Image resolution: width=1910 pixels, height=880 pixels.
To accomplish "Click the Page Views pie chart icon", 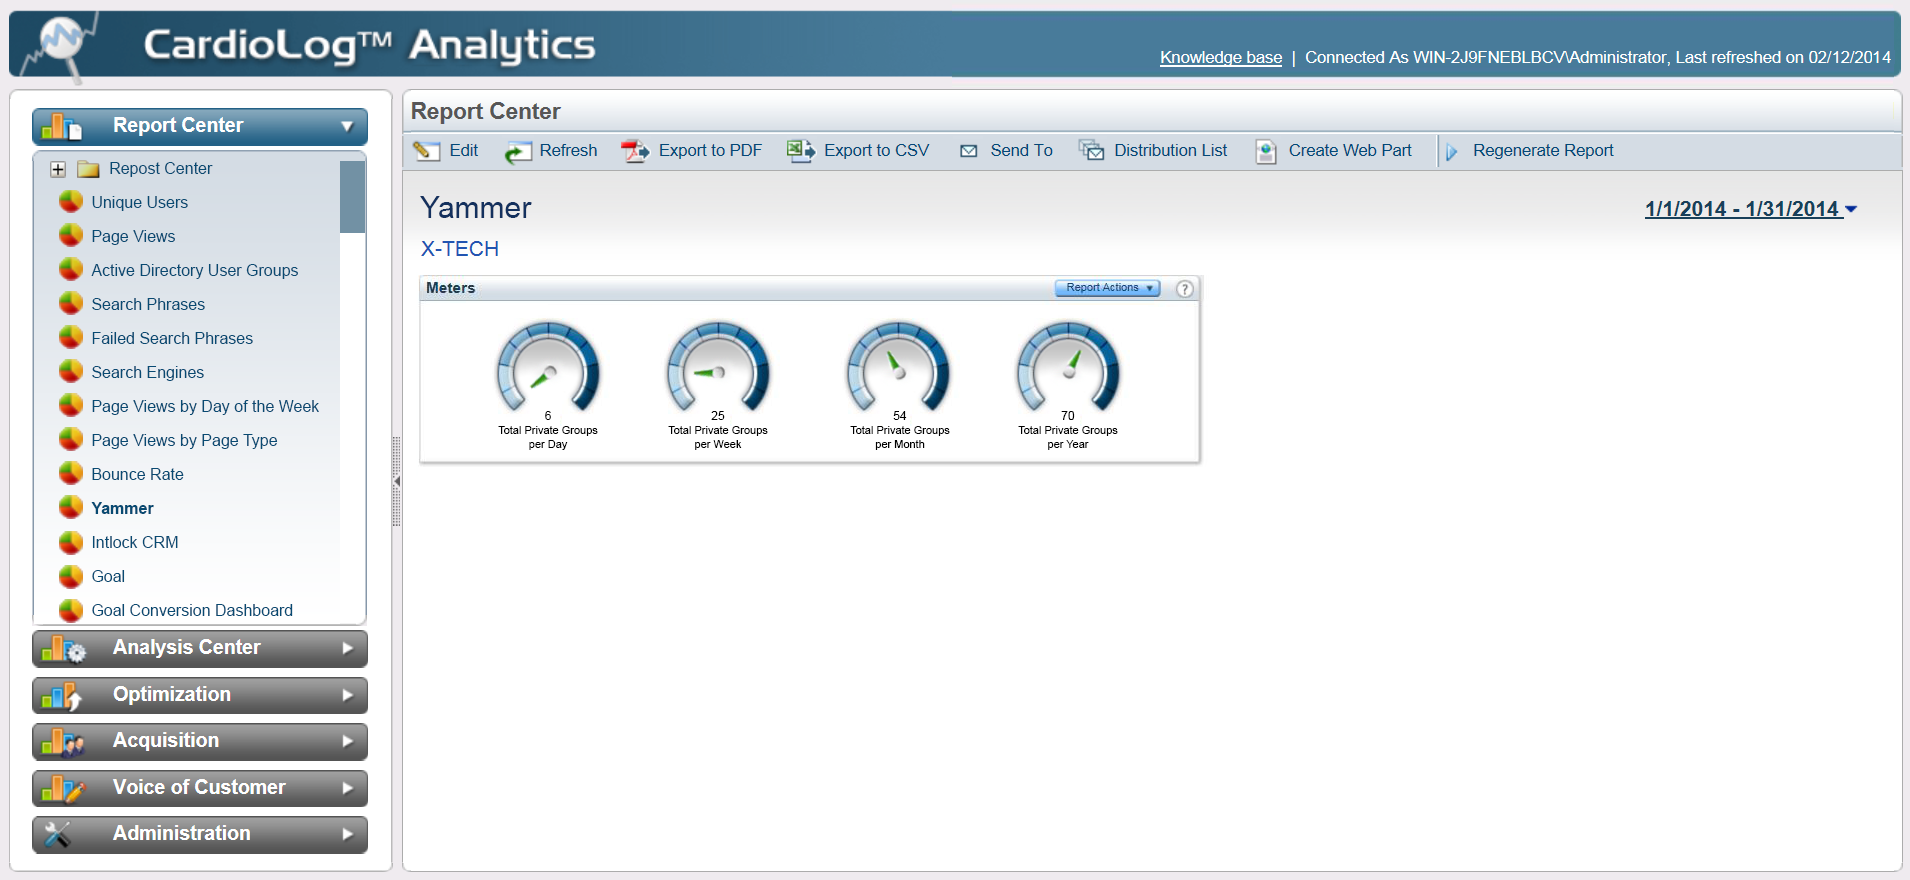I will (x=71, y=236).
